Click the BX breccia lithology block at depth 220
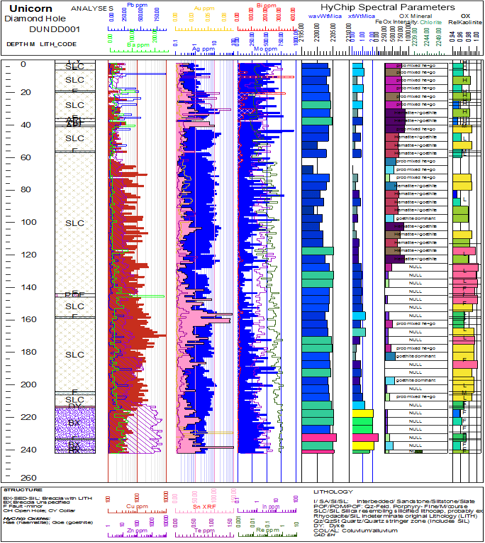Image resolution: width=485 pixels, height=543 pixels. [75, 423]
